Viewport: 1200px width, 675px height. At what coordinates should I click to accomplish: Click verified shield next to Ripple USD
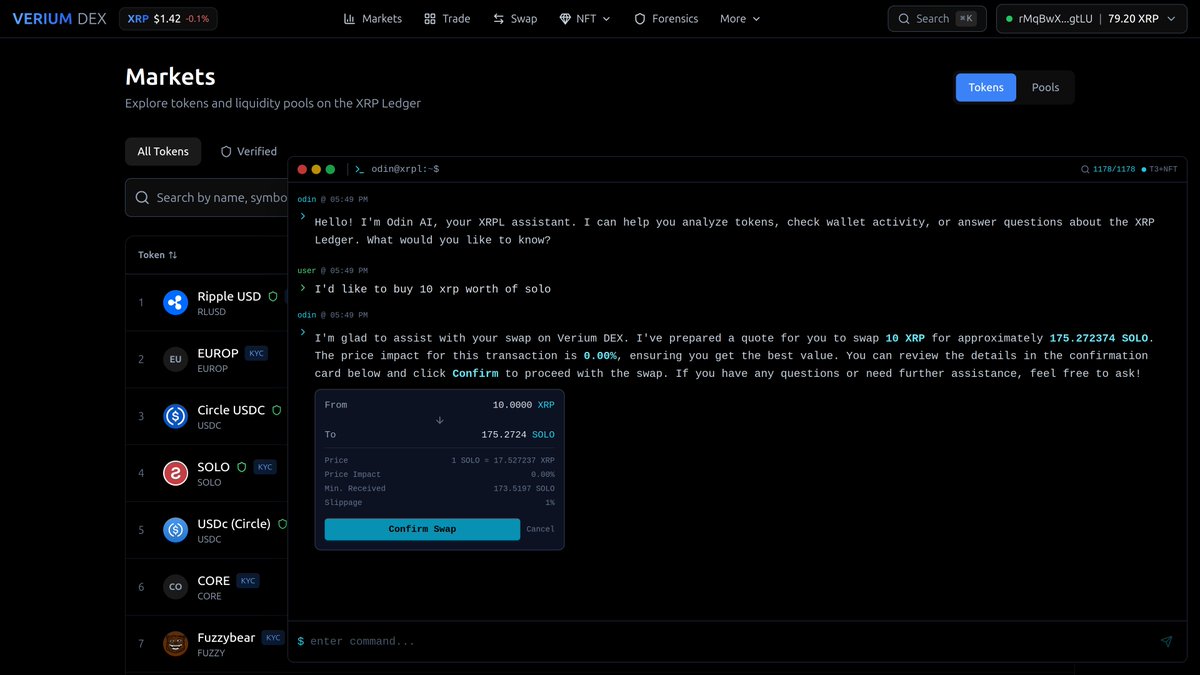tap(273, 297)
